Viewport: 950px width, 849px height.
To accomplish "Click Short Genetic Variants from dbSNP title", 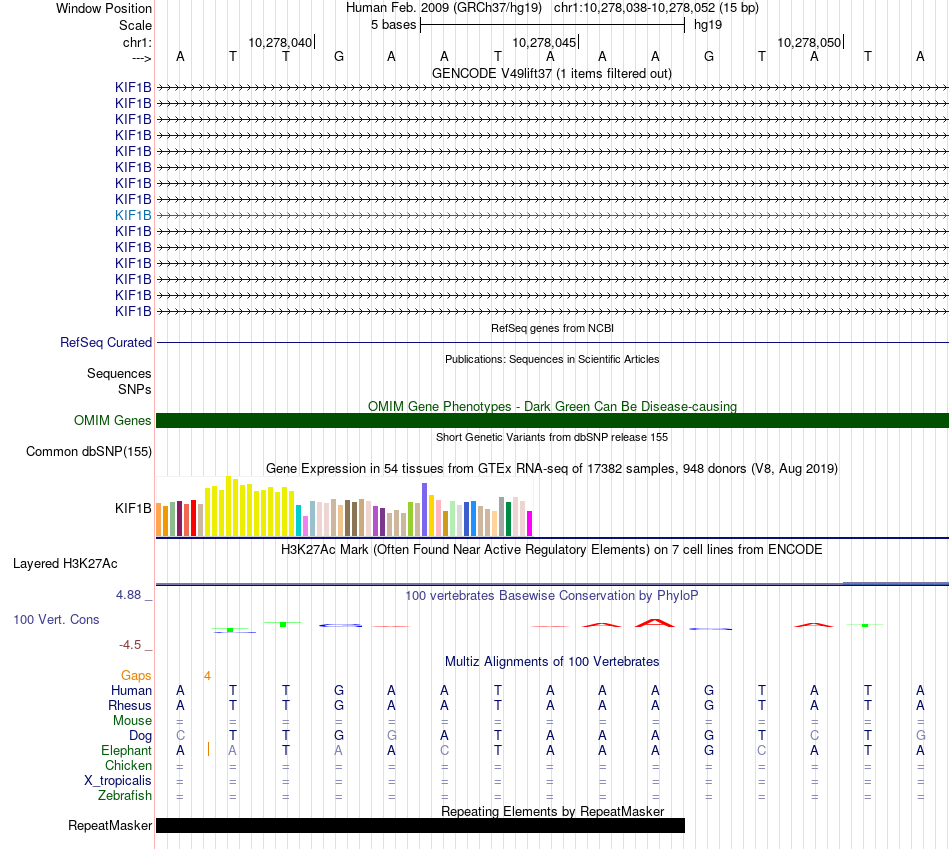I will tap(552, 437).
